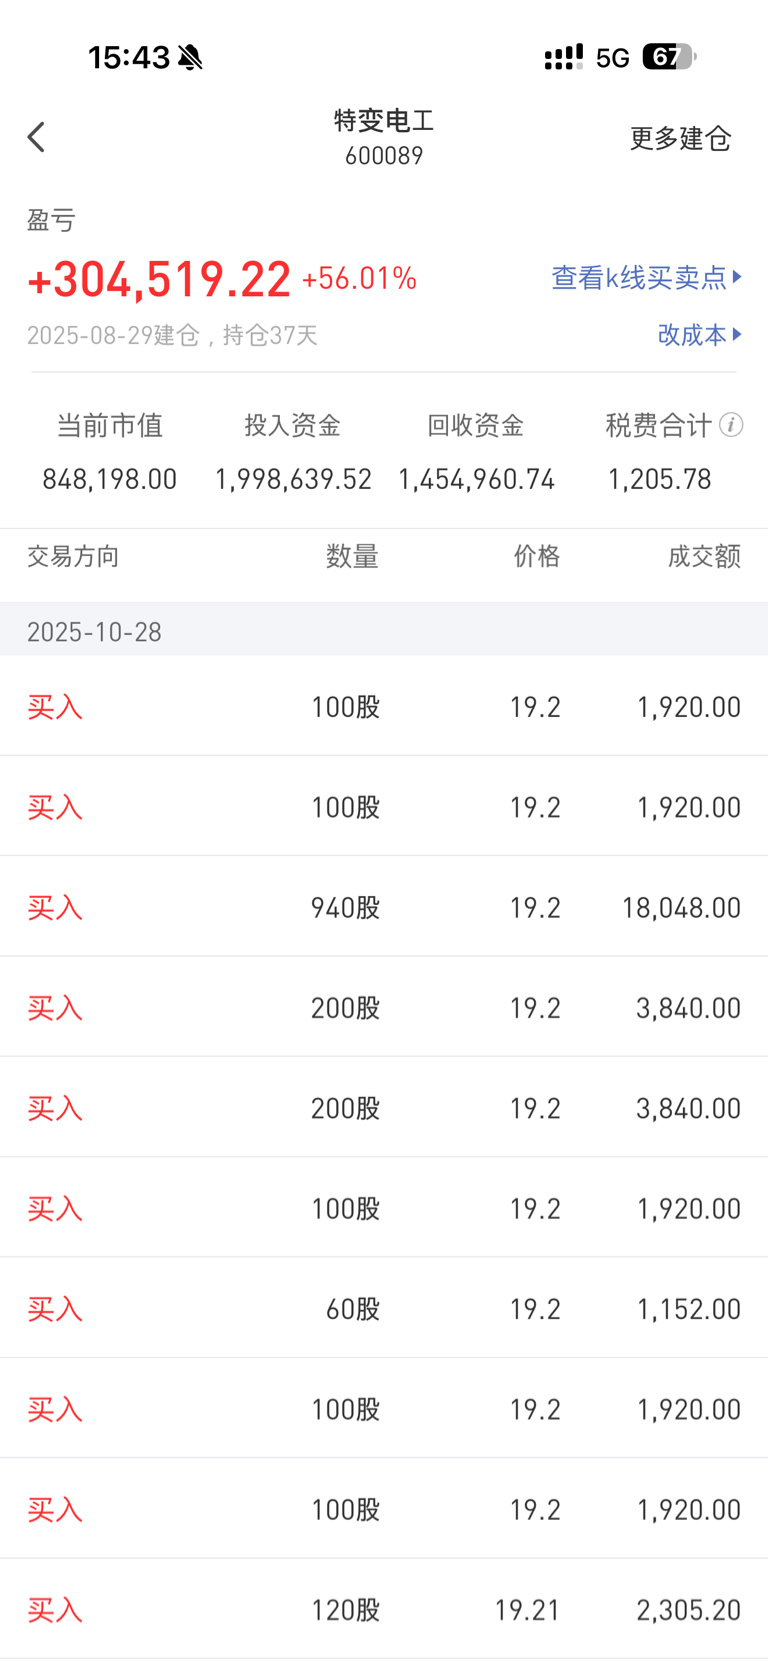
Task: Tap the 当前市值 value 848,198.00
Action: [110, 479]
